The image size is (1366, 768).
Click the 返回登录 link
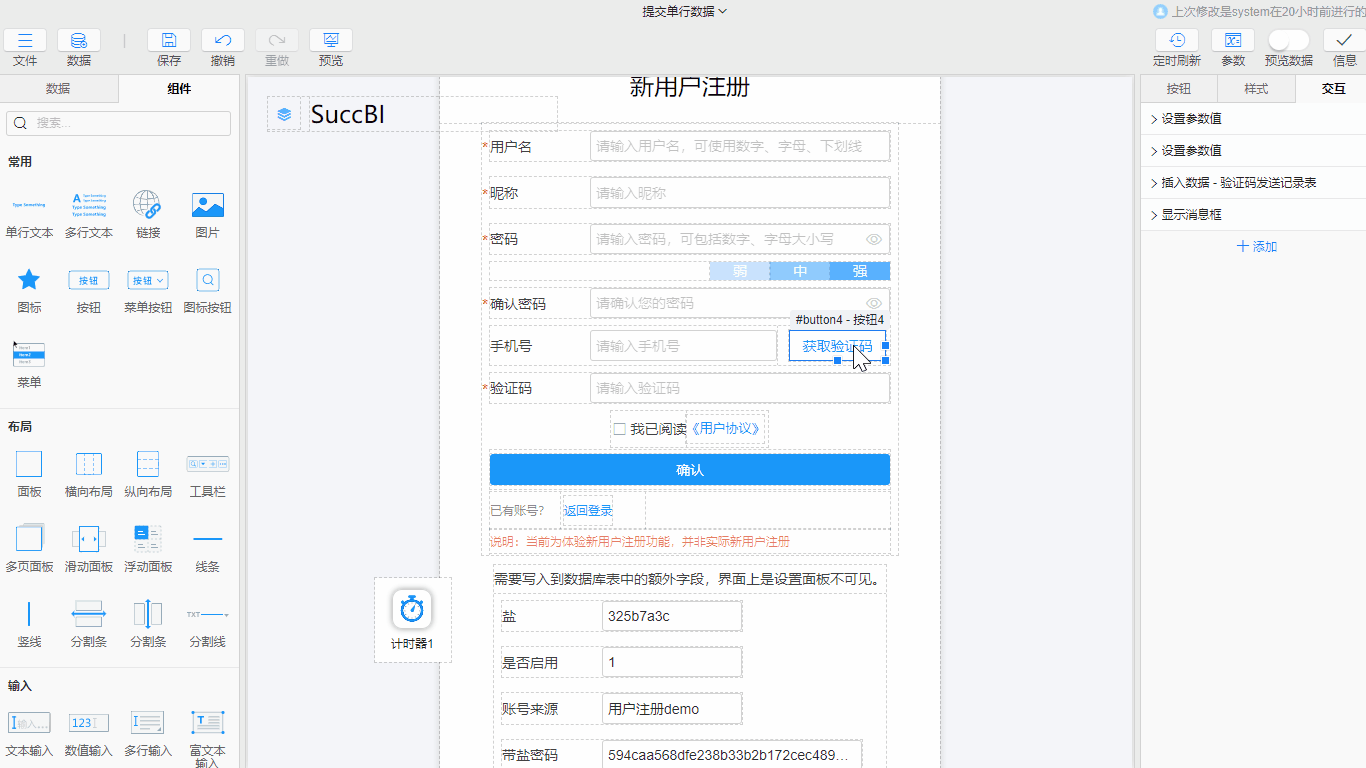(x=589, y=509)
